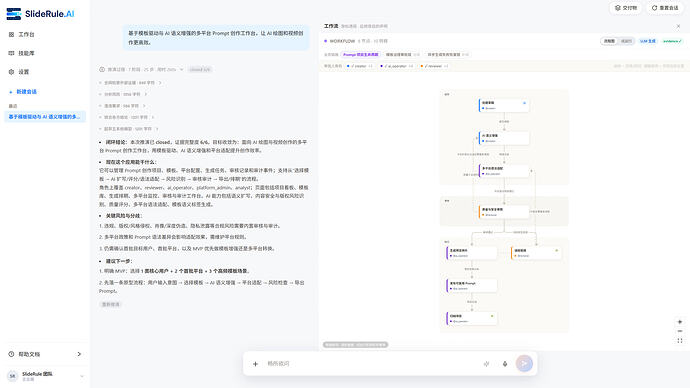
Task: Click the closed 6/6 status badge
Action: 200,70
